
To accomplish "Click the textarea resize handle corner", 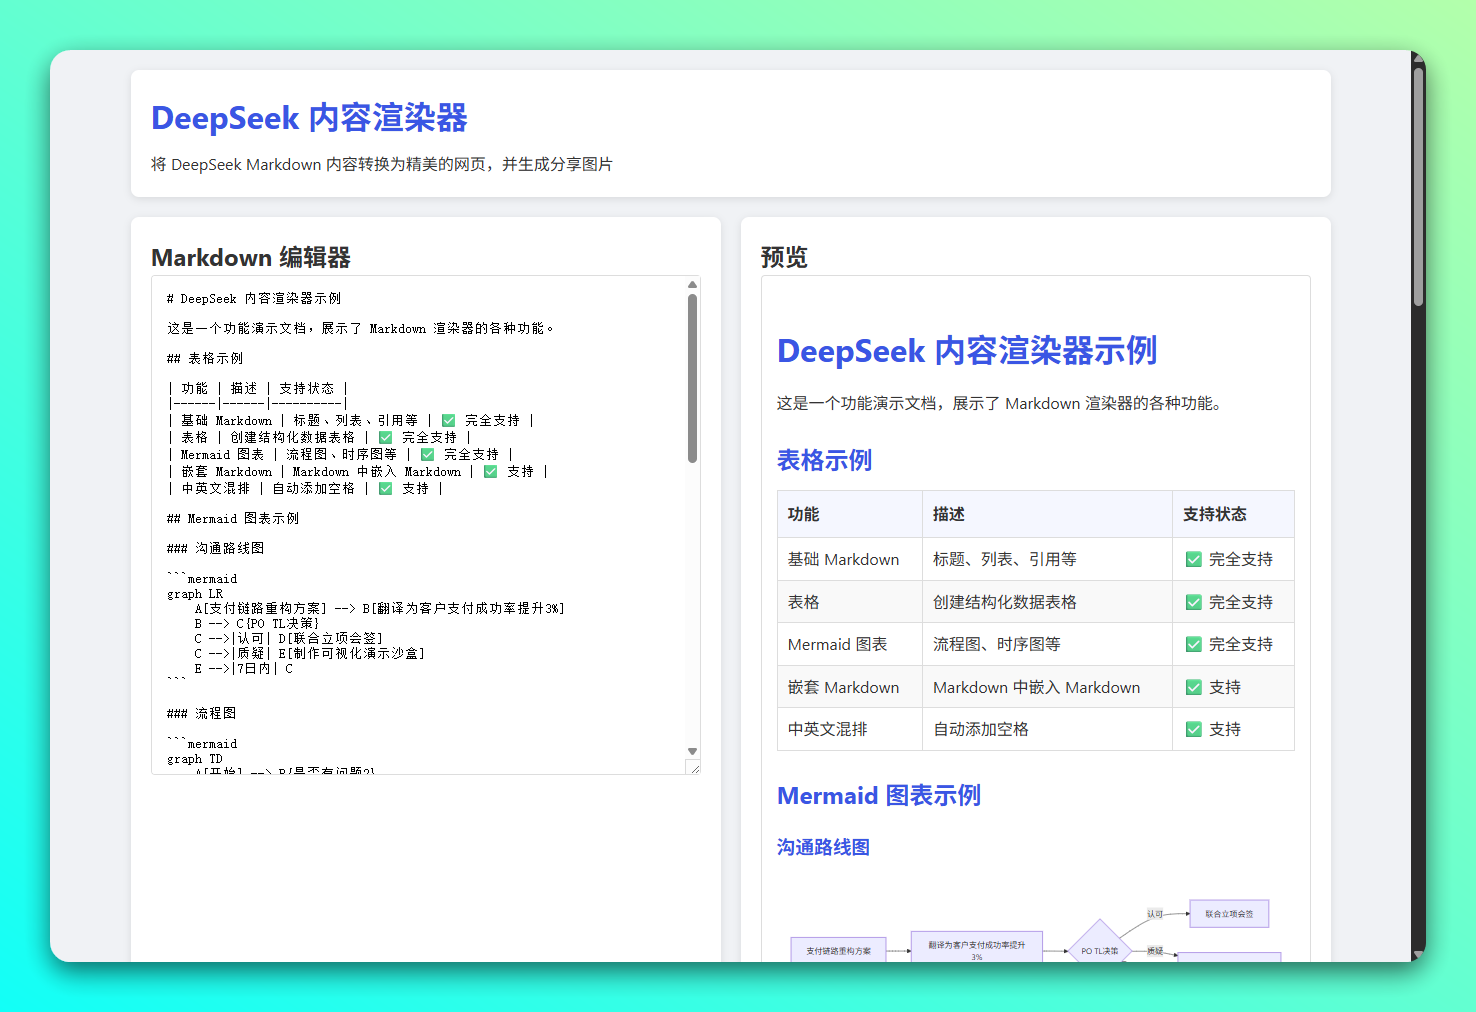I will (x=693, y=767).
